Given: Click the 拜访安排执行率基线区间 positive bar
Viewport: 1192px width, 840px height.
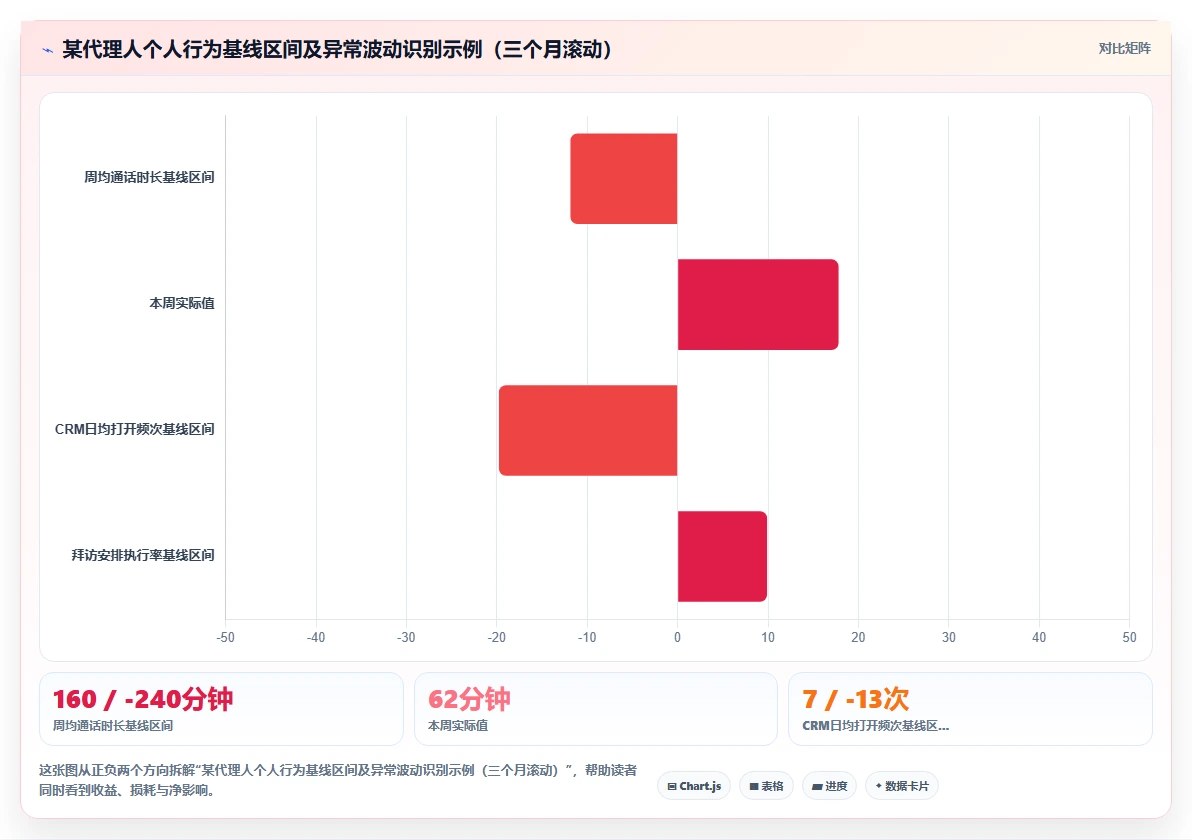Looking at the screenshot, I should tap(722, 556).
